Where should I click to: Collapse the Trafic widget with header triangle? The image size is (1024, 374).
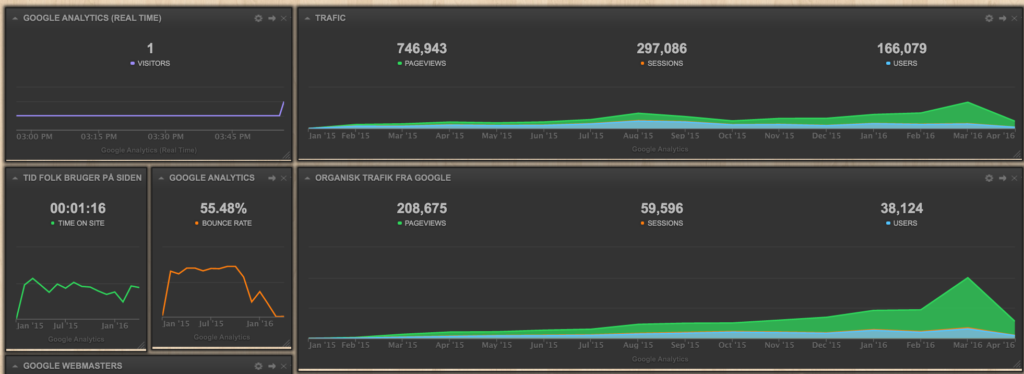point(307,18)
